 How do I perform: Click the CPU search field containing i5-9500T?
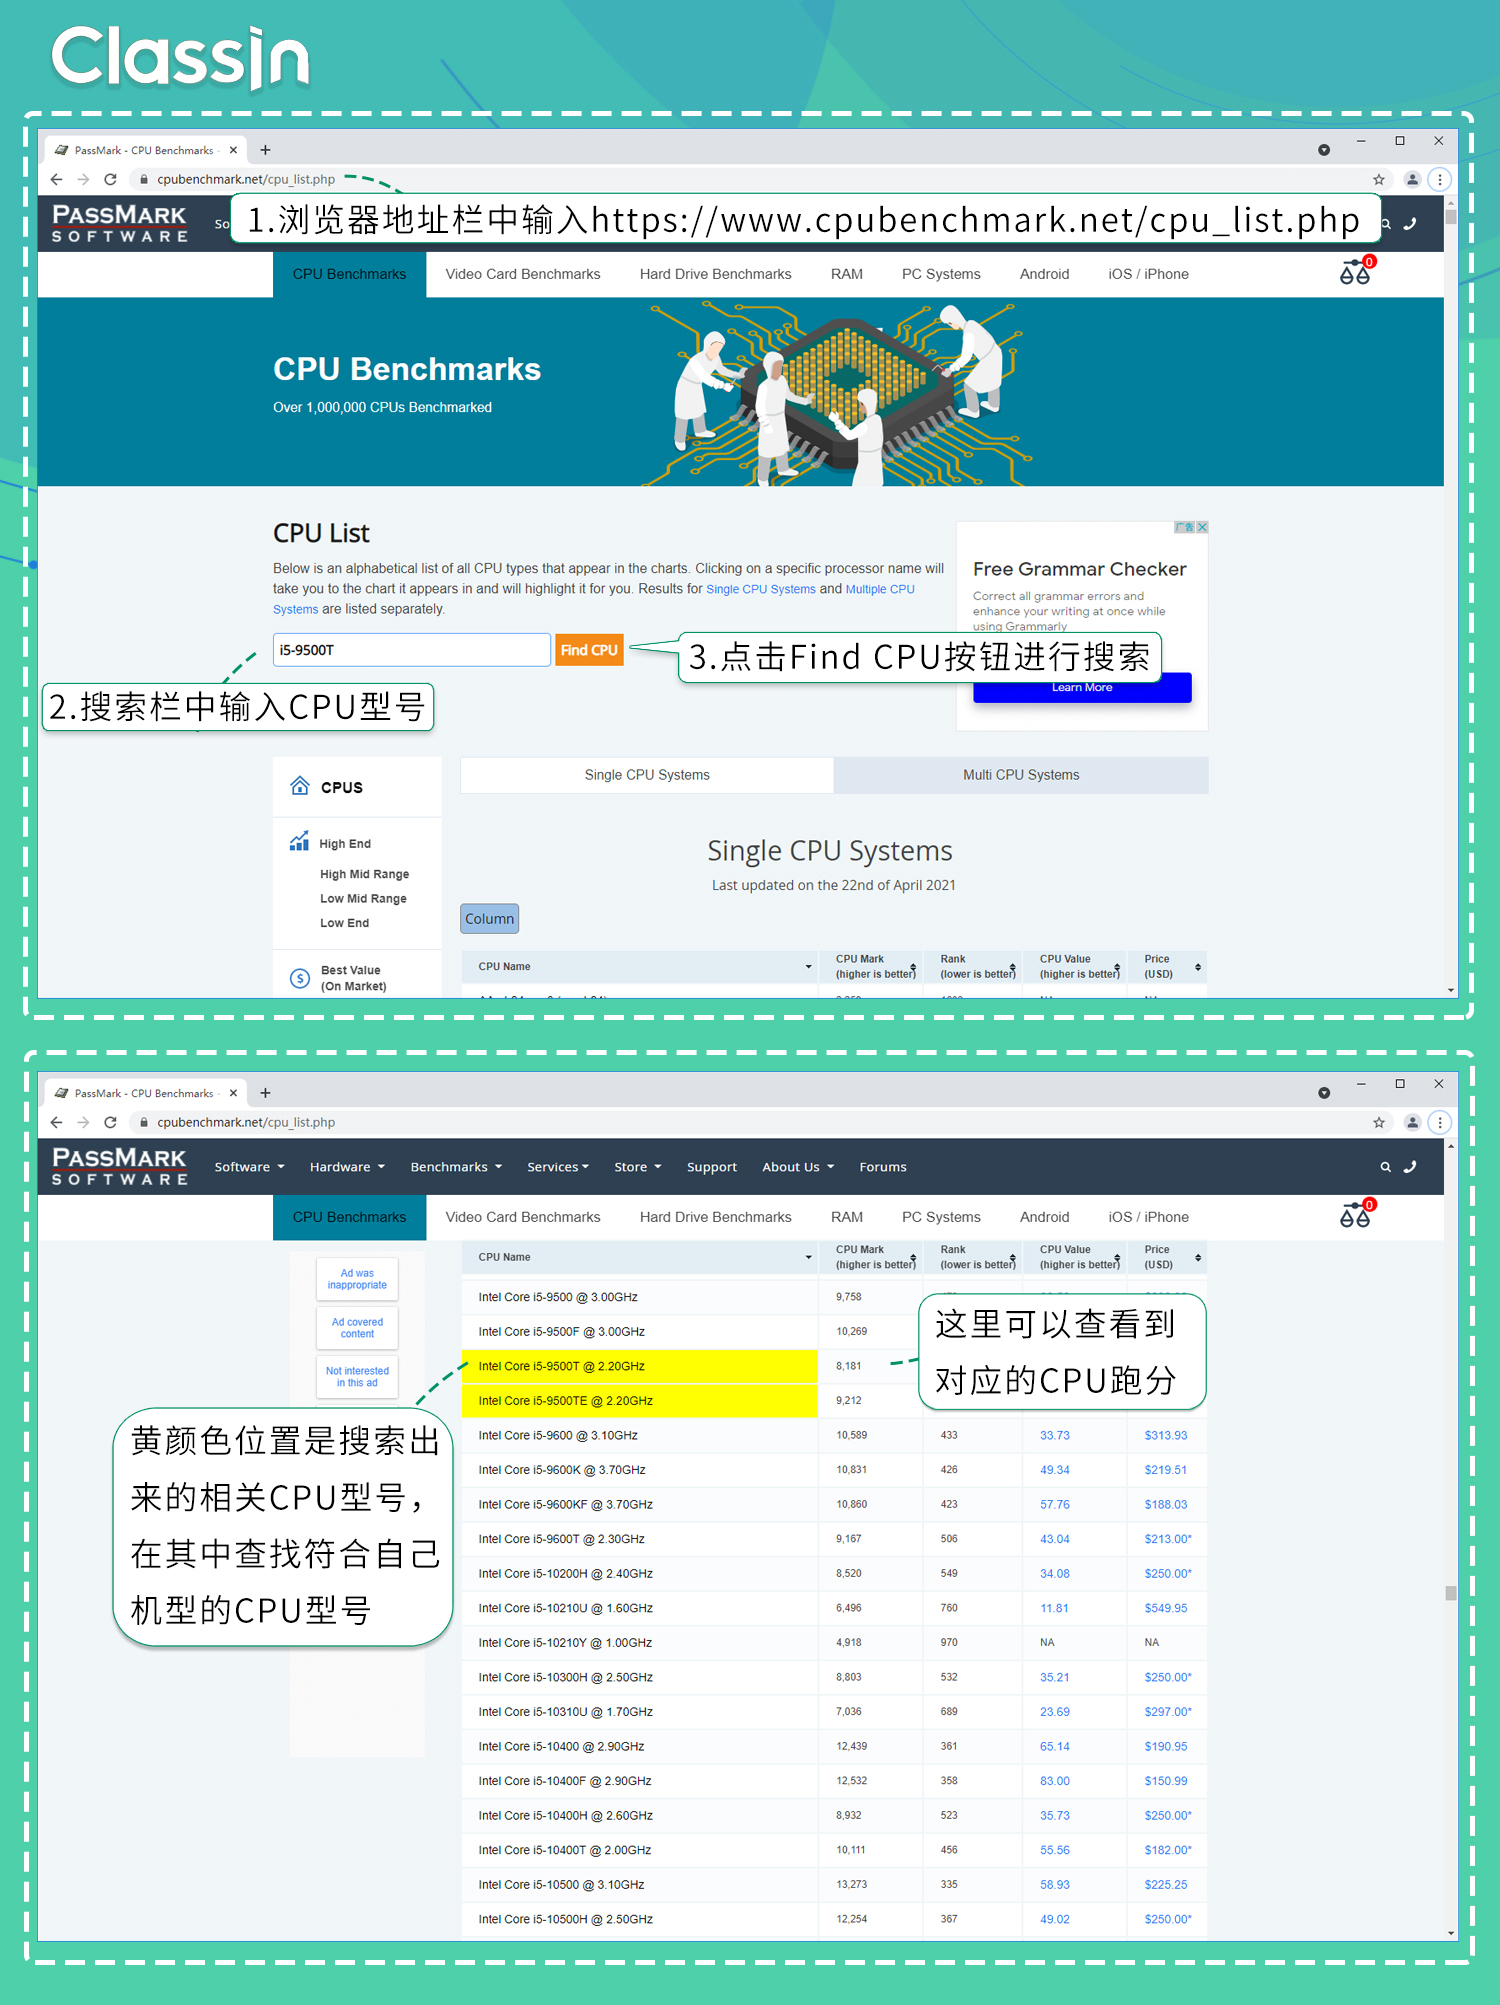coord(411,650)
